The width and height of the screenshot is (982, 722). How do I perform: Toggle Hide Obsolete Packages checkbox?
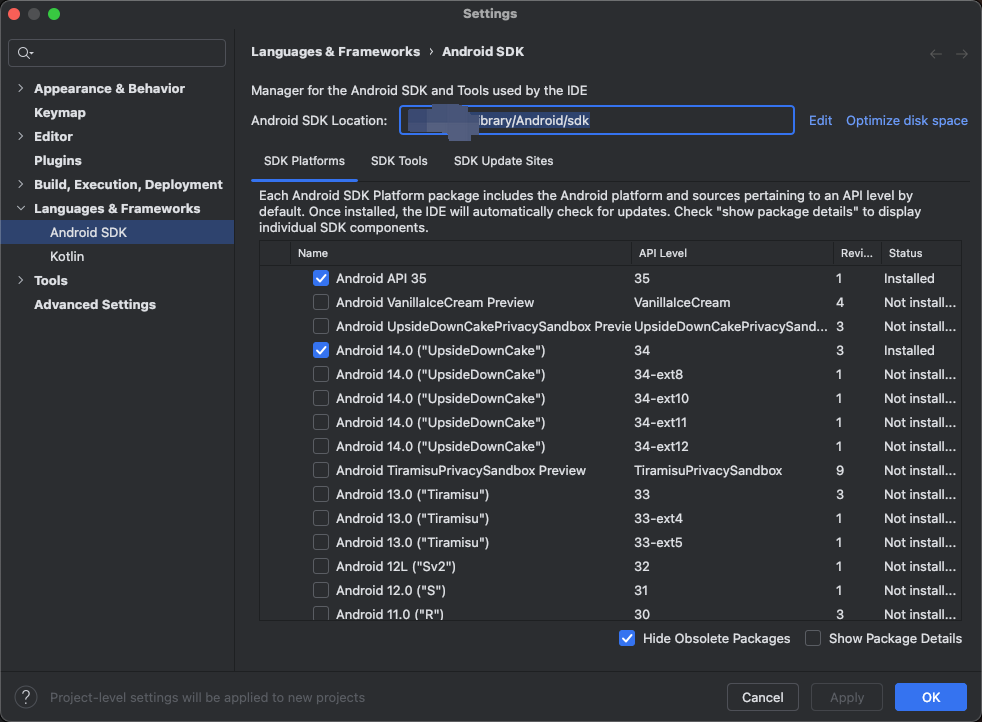click(627, 638)
